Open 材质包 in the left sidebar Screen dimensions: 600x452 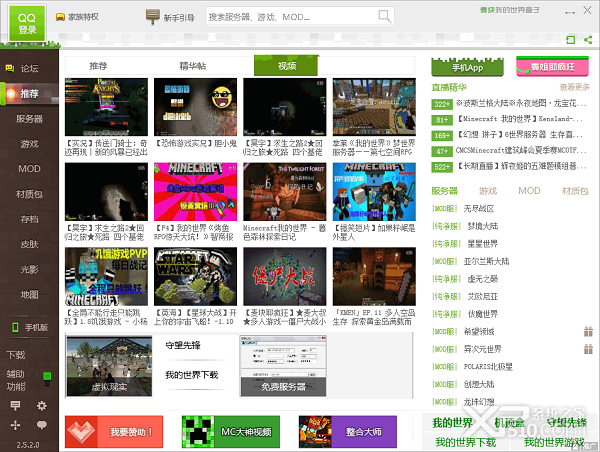coord(29,194)
